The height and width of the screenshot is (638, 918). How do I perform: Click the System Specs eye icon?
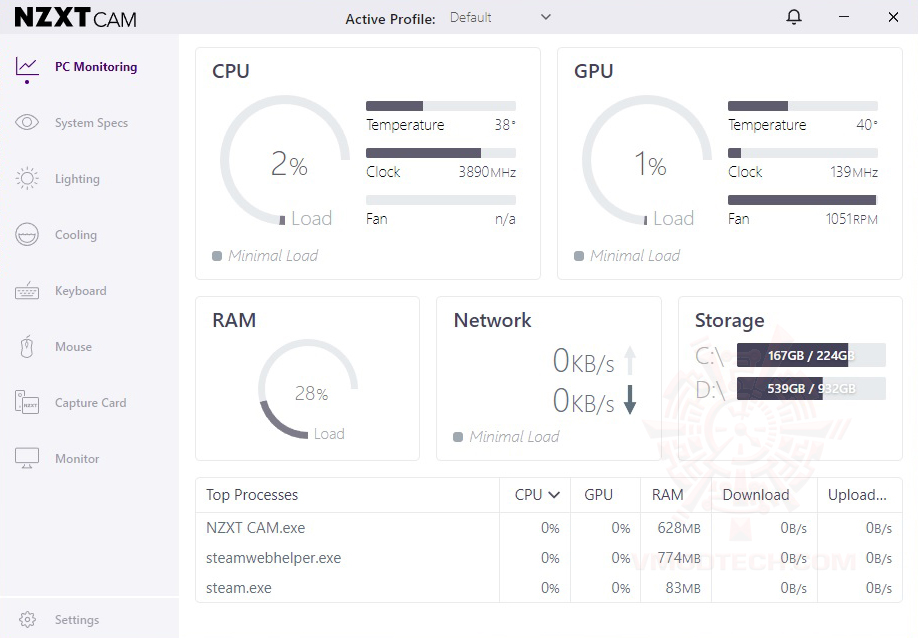coord(27,123)
